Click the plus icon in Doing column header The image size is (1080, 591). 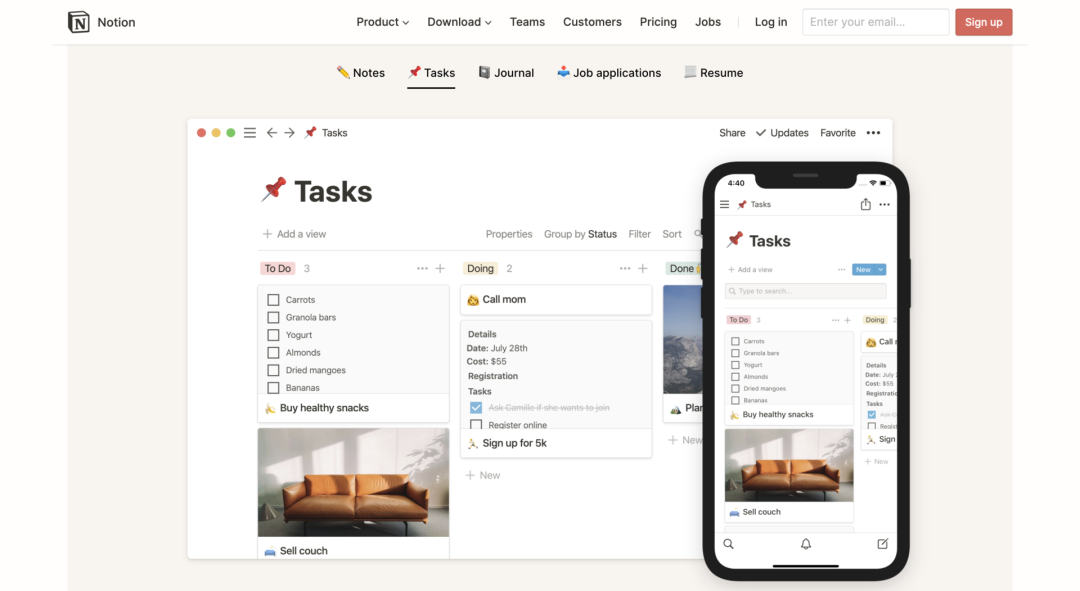tap(643, 269)
